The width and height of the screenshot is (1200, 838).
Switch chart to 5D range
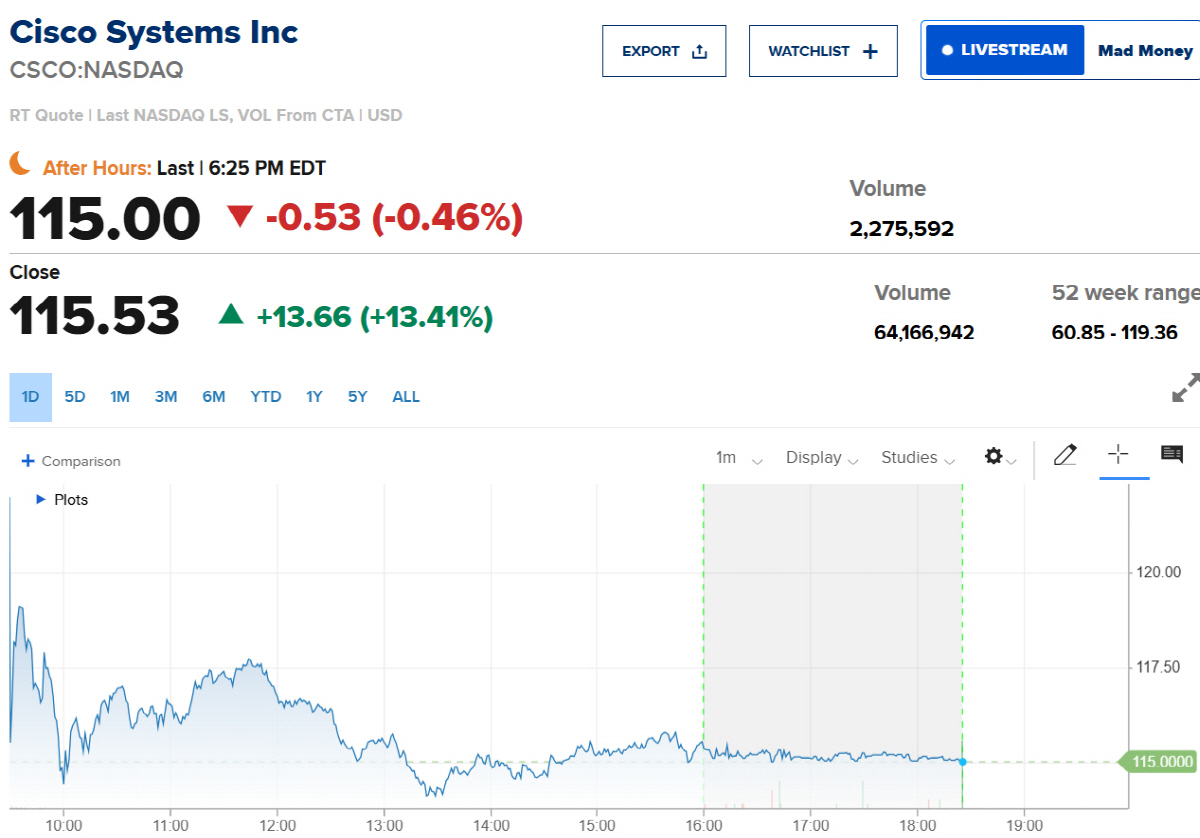coord(75,397)
